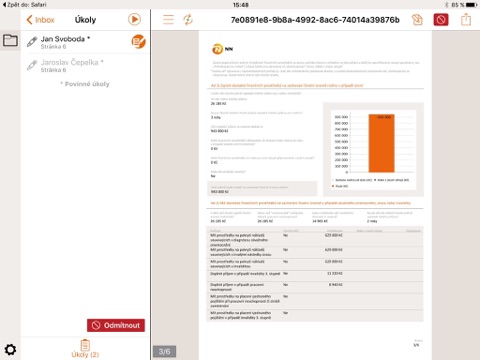
Task: Tap the orange bar in chart
Action: [x=381, y=143]
